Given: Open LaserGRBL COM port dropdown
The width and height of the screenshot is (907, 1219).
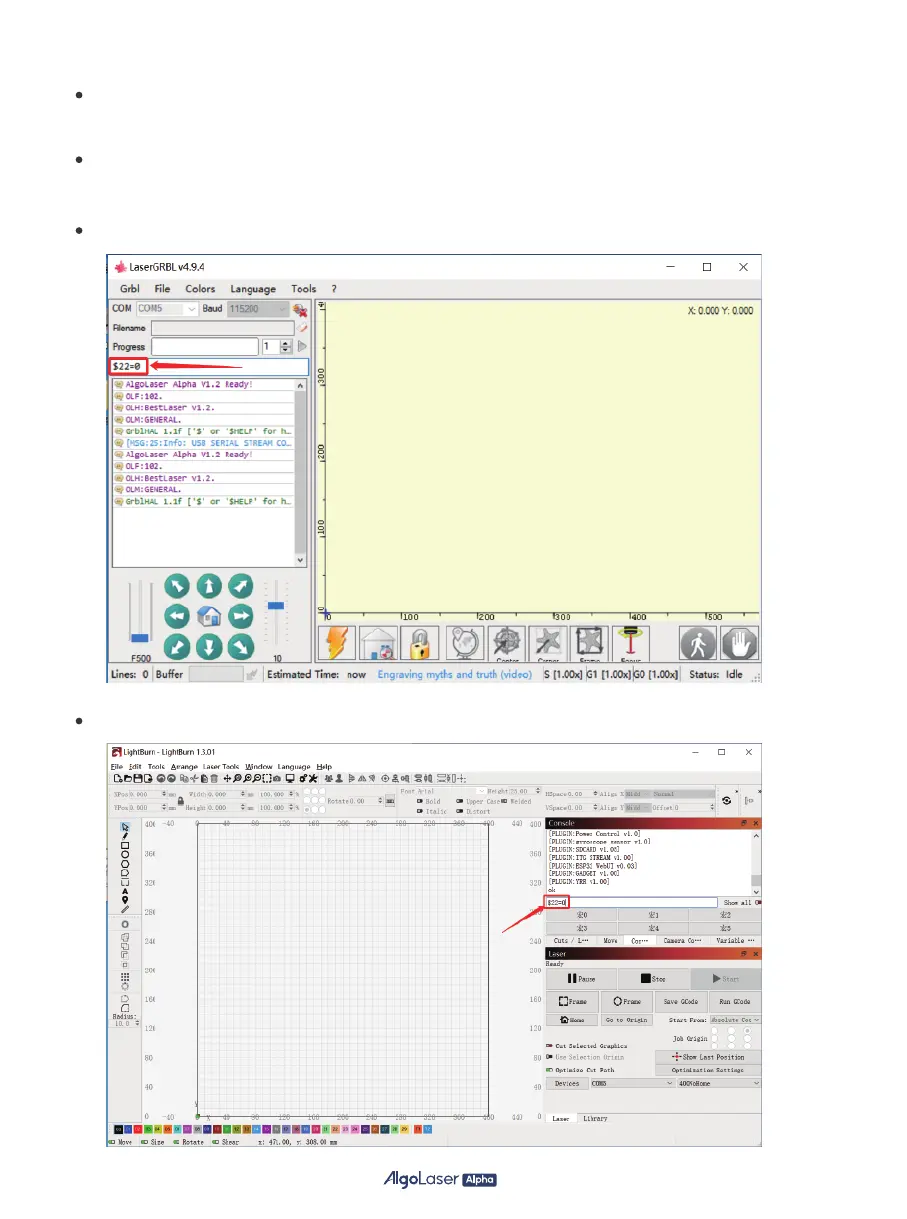Looking at the screenshot, I should (x=168, y=309).
